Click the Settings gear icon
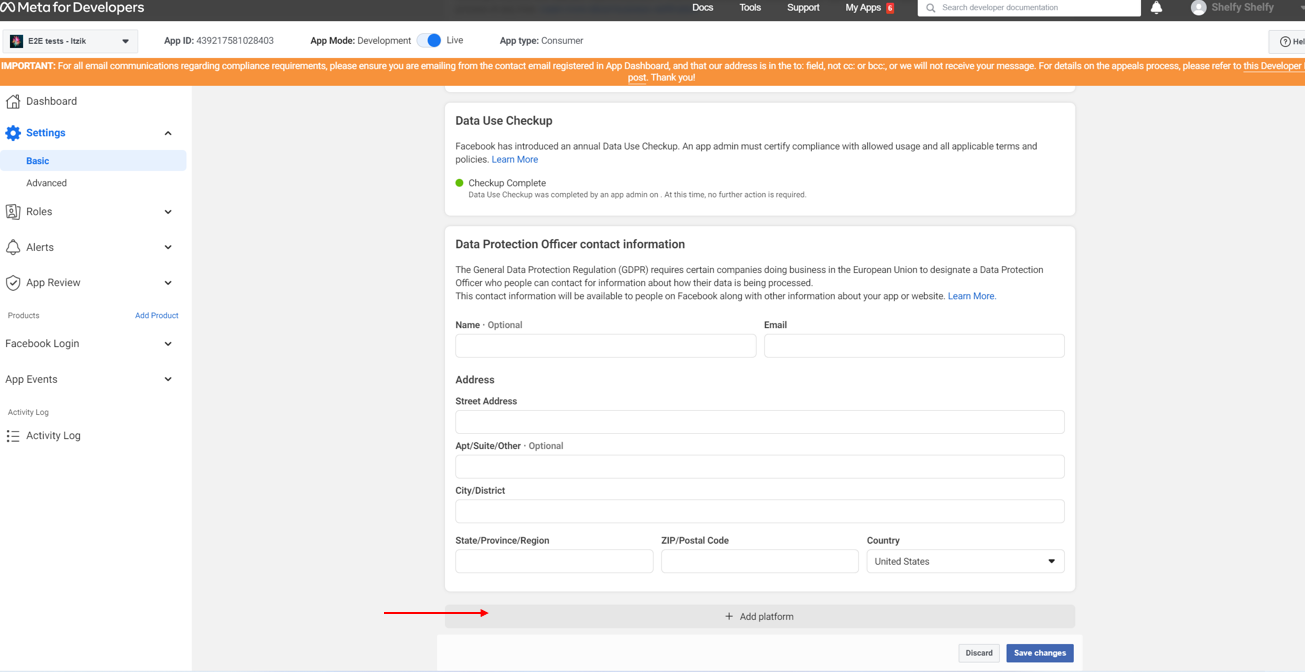This screenshot has width=1305, height=672. point(13,133)
